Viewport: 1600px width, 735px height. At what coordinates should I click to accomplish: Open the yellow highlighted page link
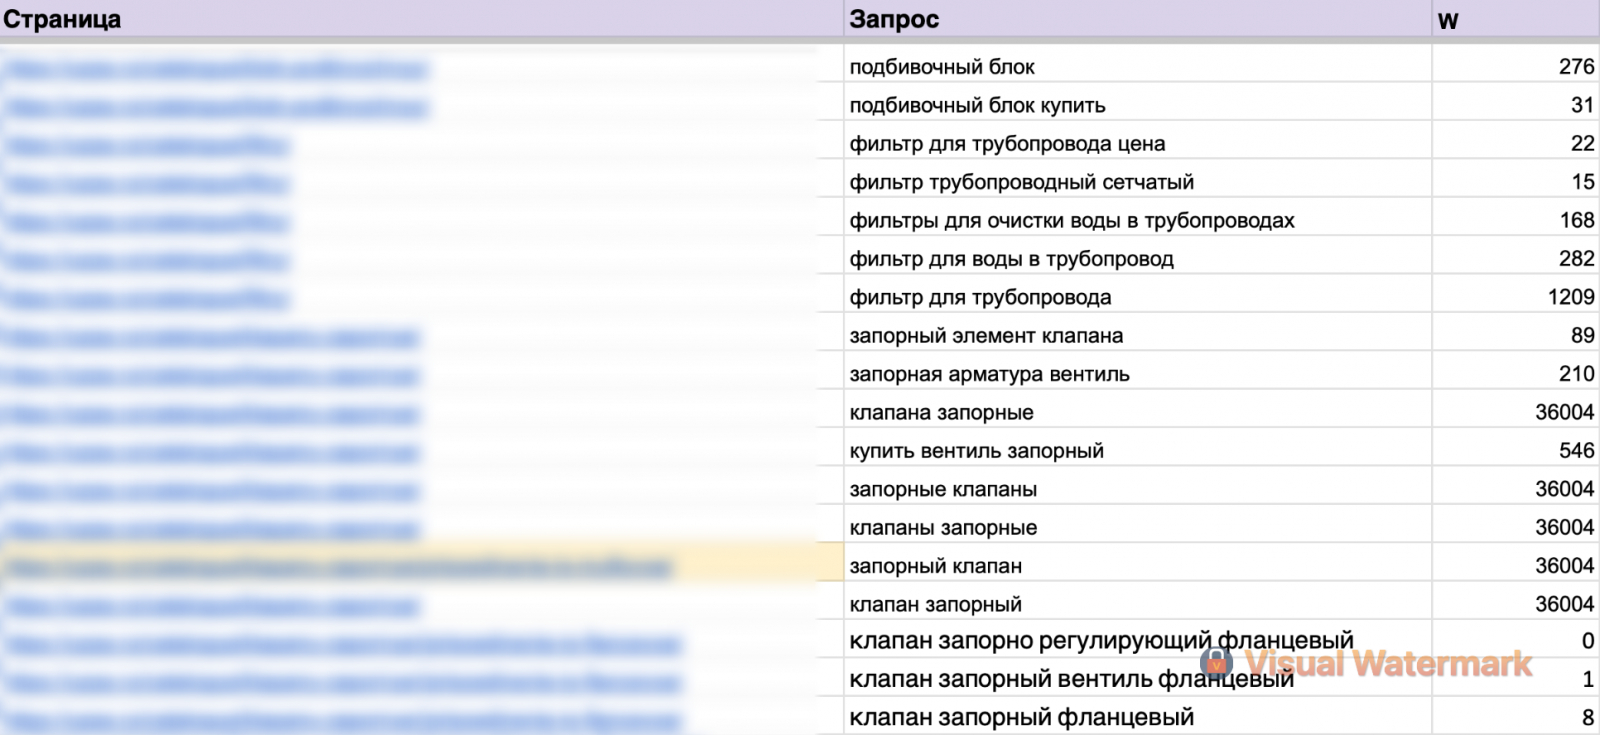point(337,567)
